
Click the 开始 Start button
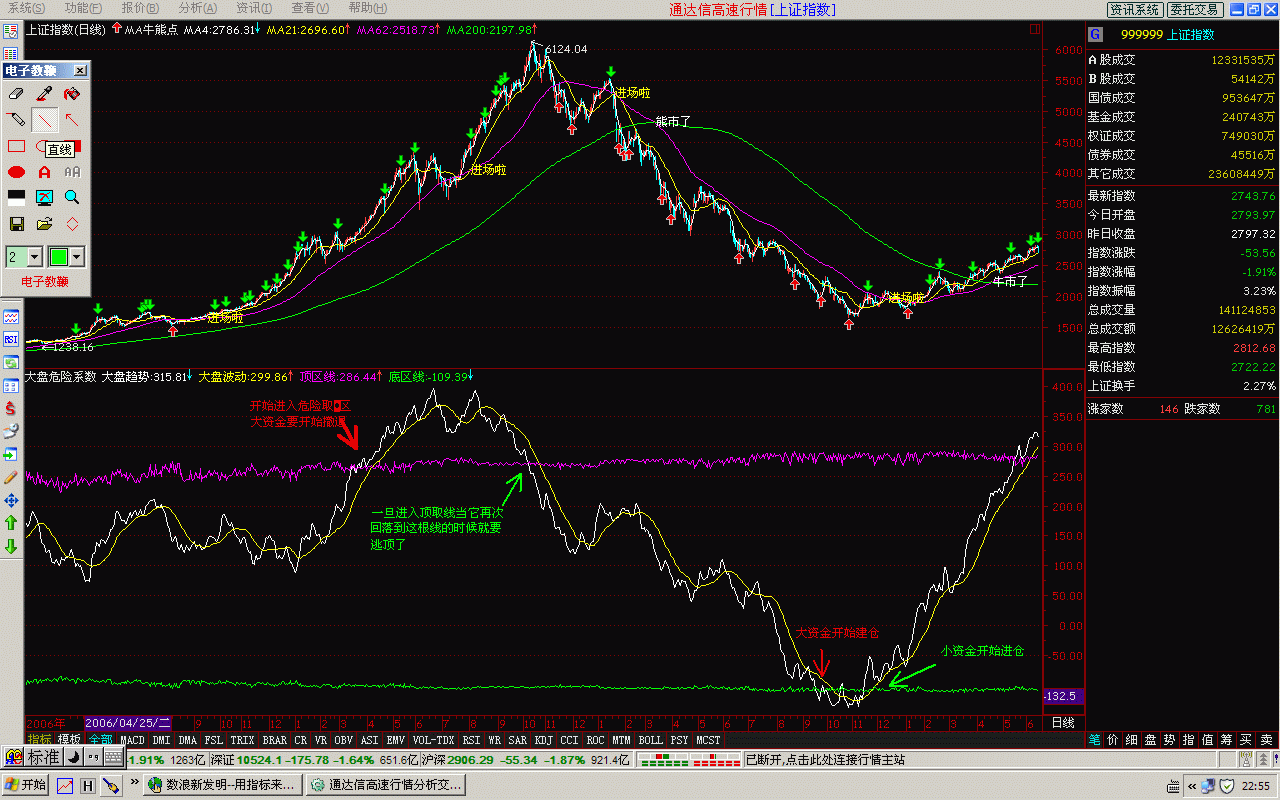(x=26, y=785)
